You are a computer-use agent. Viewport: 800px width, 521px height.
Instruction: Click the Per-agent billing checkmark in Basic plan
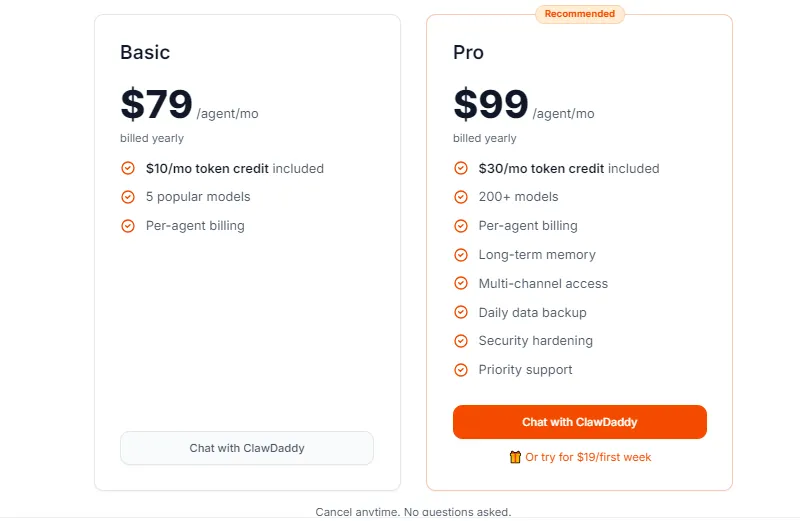tap(128, 226)
